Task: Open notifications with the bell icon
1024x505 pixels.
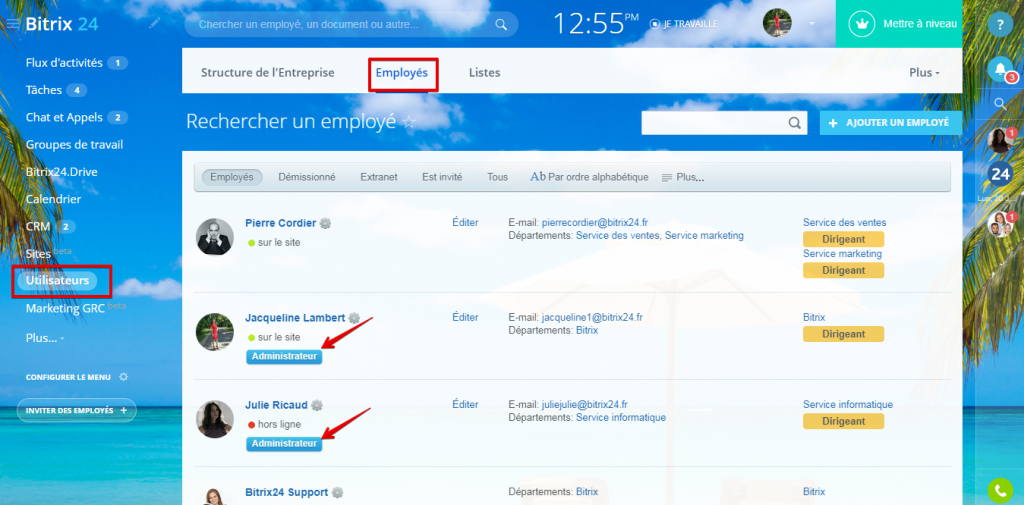Action: coord(1000,69)
